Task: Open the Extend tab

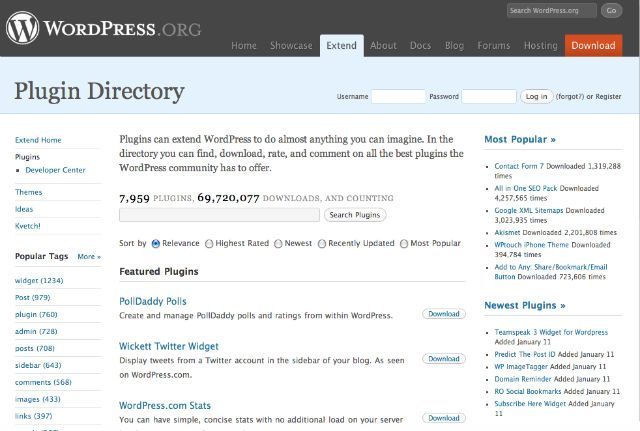Action: pos(342,45)
